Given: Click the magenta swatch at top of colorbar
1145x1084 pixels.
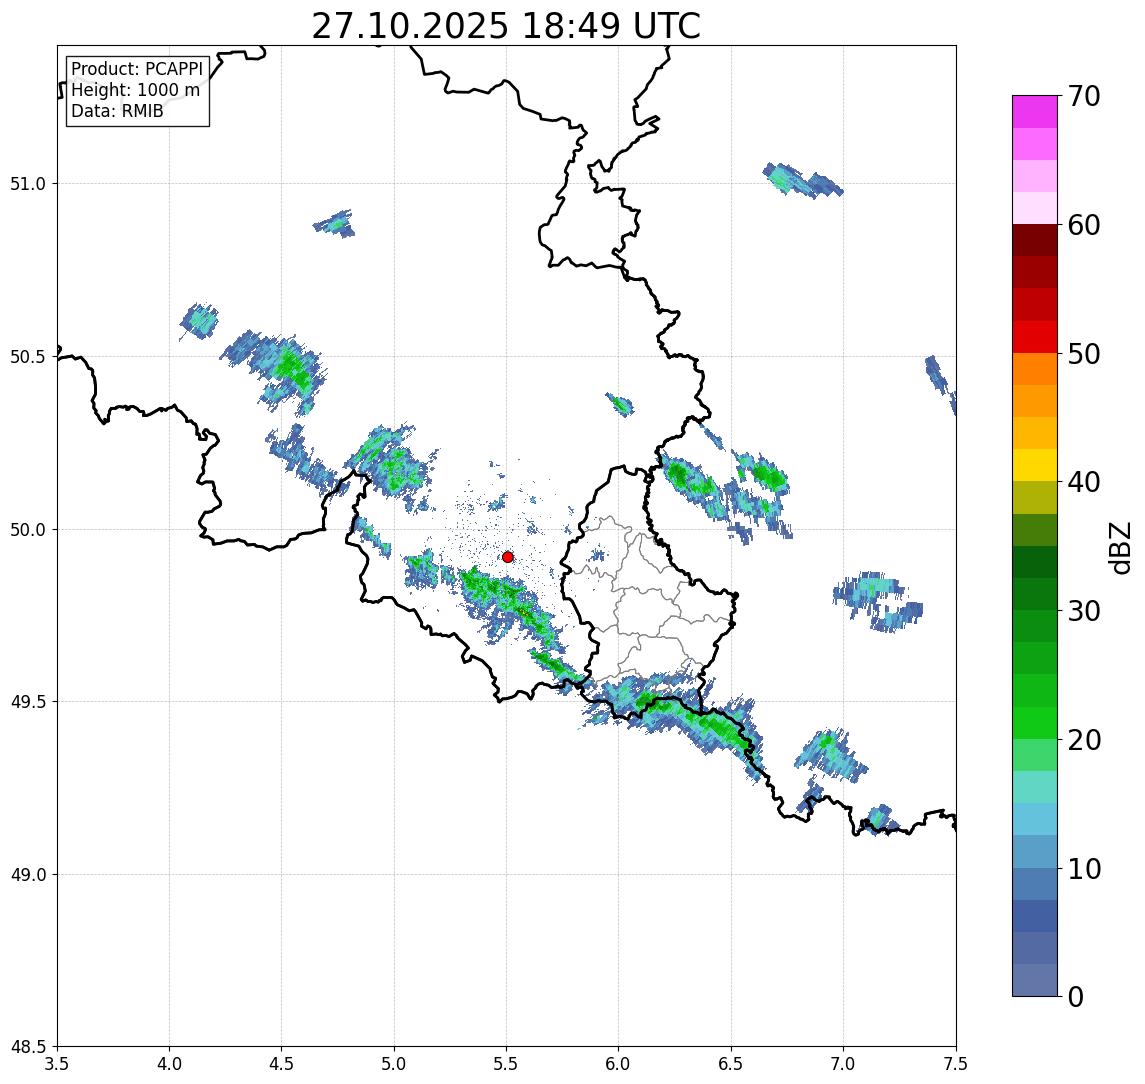Looking at the screenshot, I should point(1035,112).
